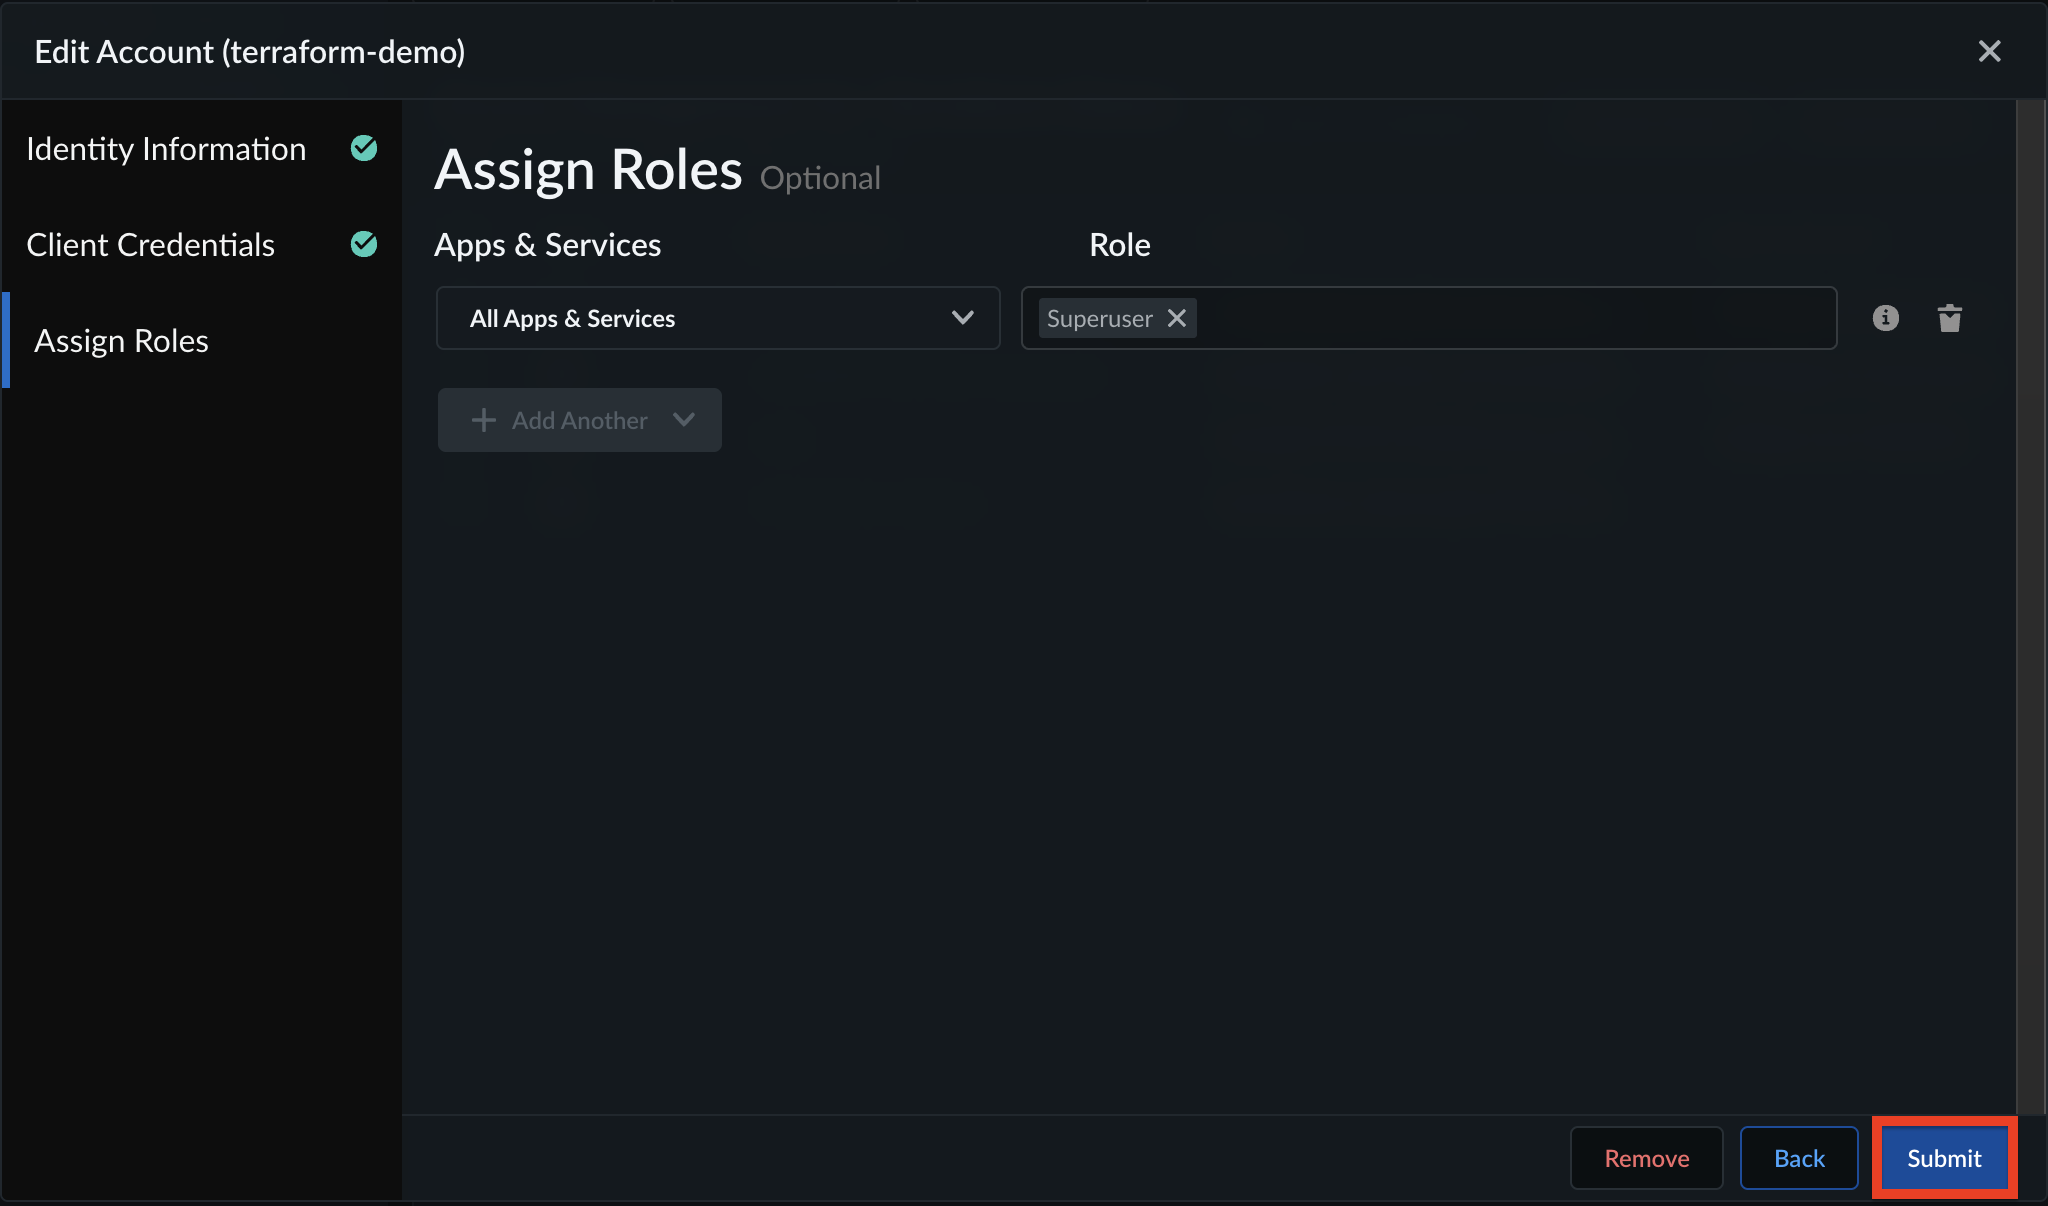Select the Assign Roles step
Image resolution: width=2048 pixels, height=1206 pixels.
point(121,340)
